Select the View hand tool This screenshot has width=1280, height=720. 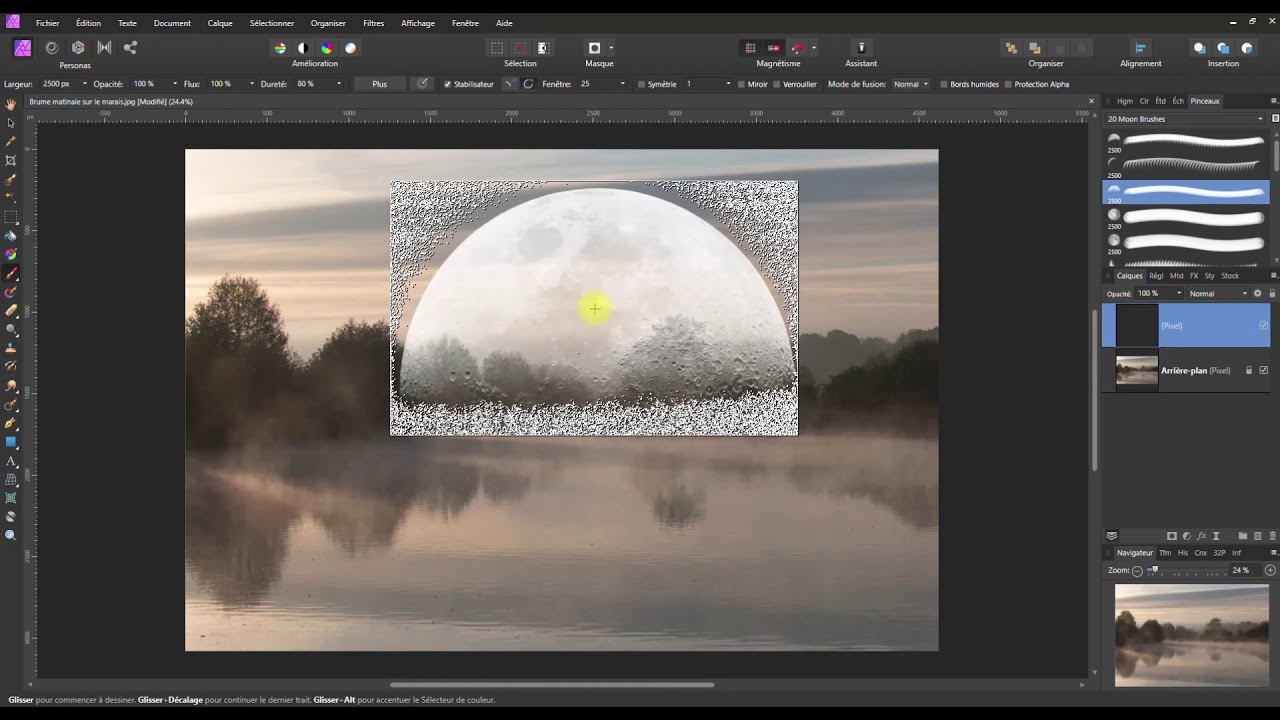[x=11, y=104]
